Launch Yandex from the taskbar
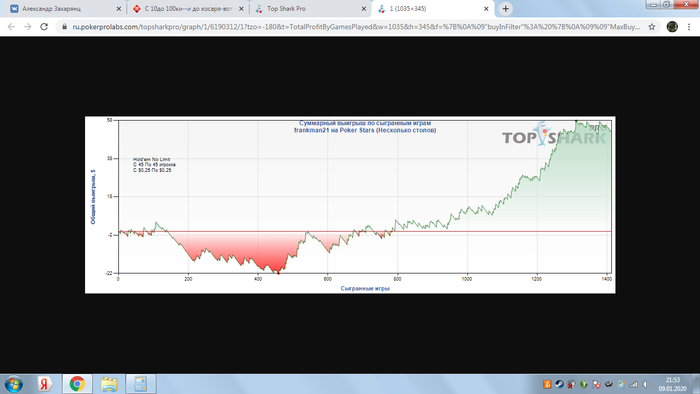The width and height of the screenshot is (700, 394). (x=44, y=384)
